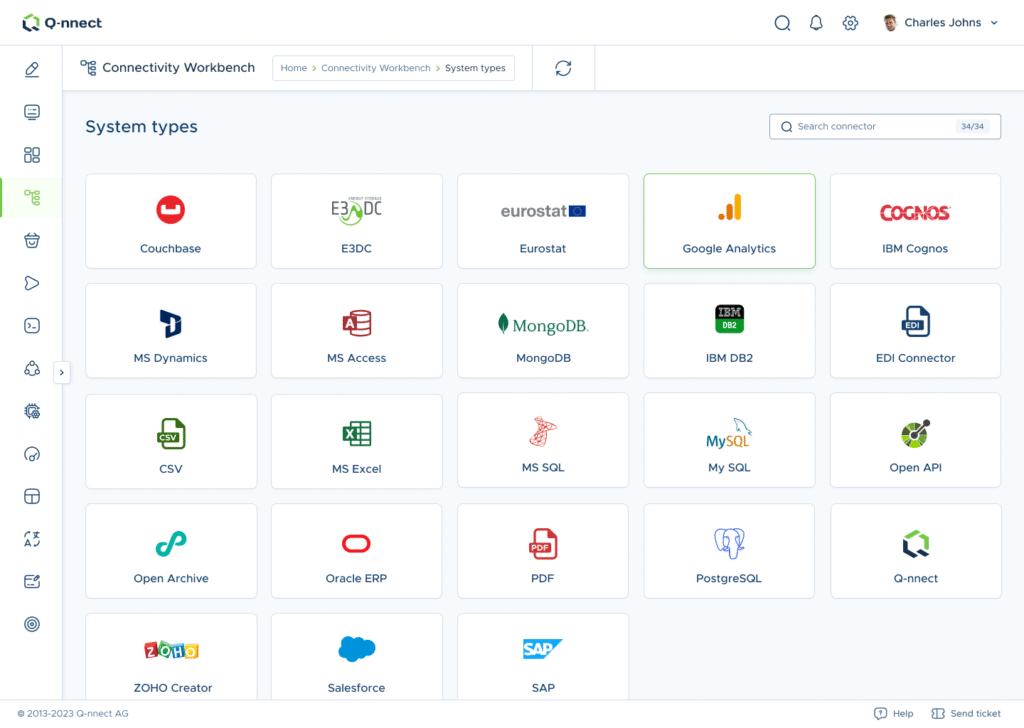Image resolution: width=1024 pixels, height=728 pixels.
Task: Open the settings gear icon
Action: click(x=850, y=23)
